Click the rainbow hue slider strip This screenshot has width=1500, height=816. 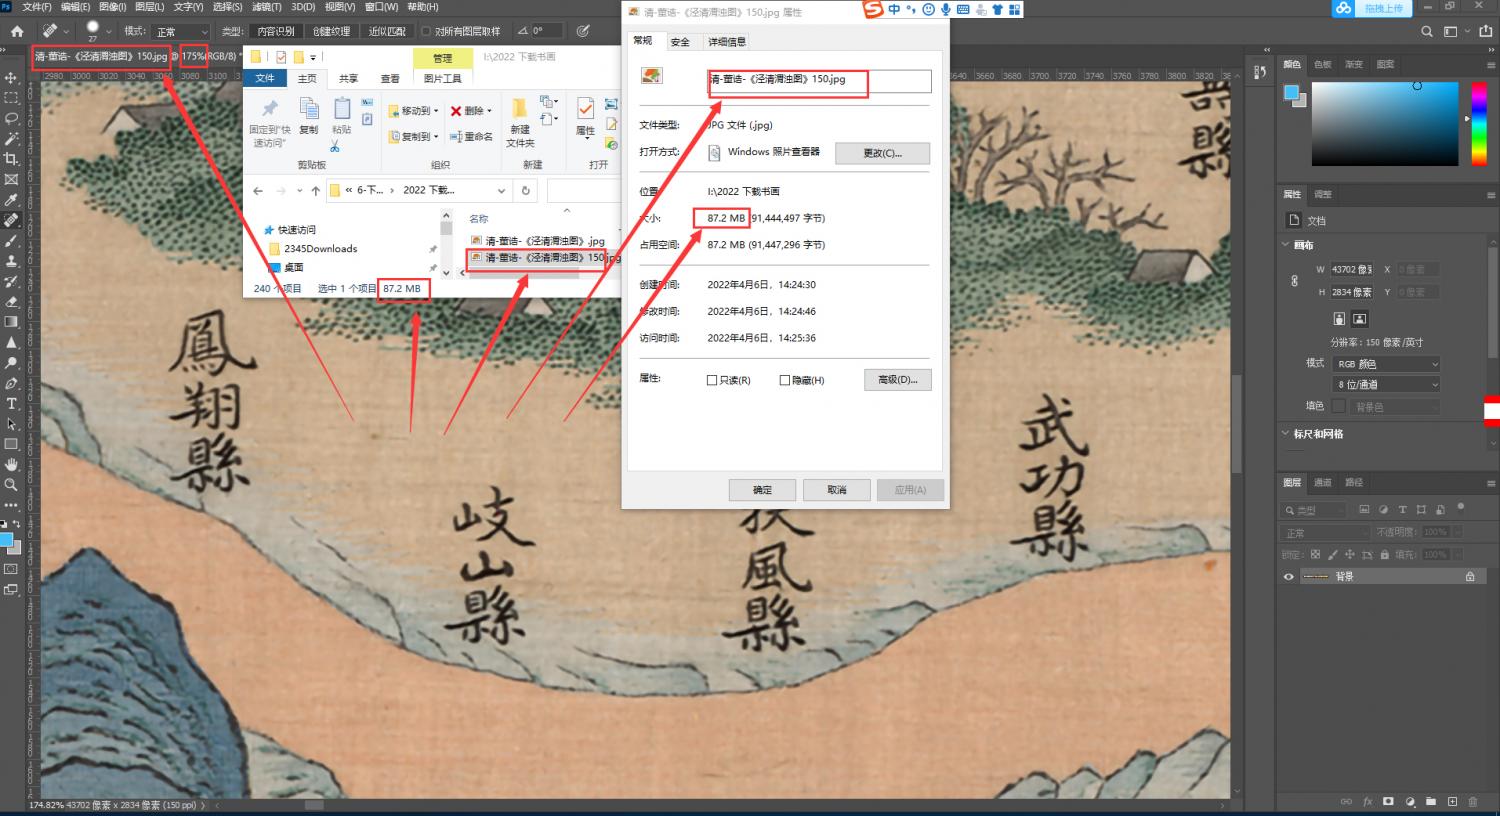(1479, 124)
